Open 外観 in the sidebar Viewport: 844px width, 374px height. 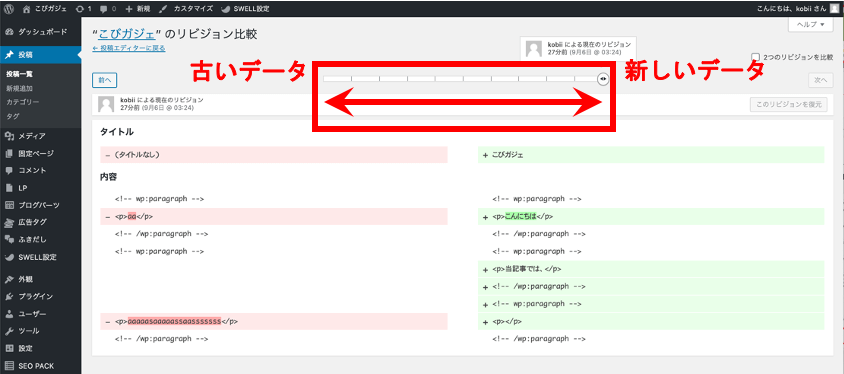tap(41, 279)
